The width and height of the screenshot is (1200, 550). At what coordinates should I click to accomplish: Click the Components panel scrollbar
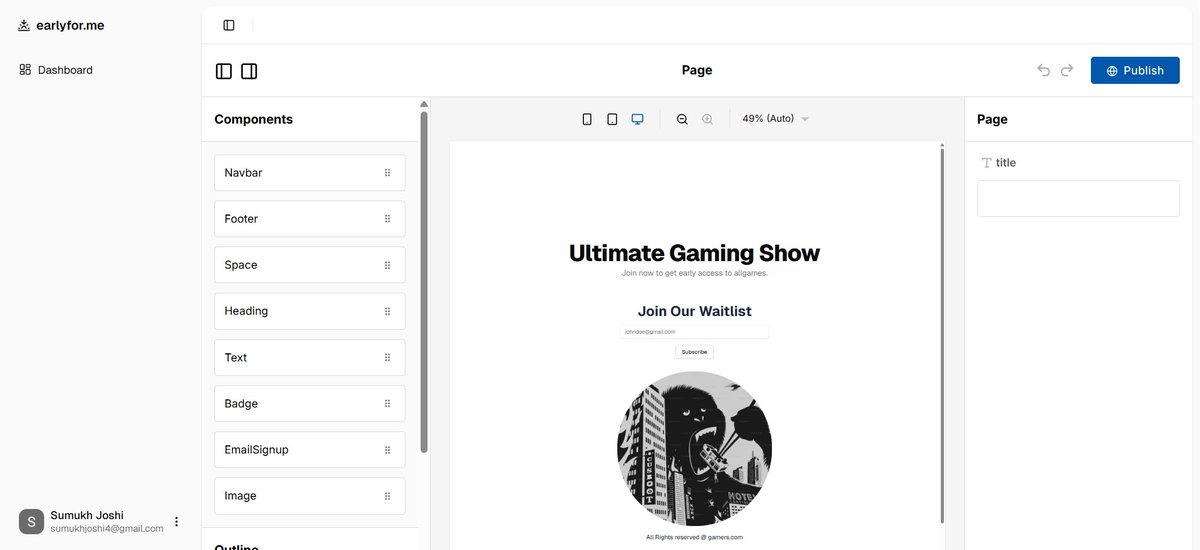point(424,282)
